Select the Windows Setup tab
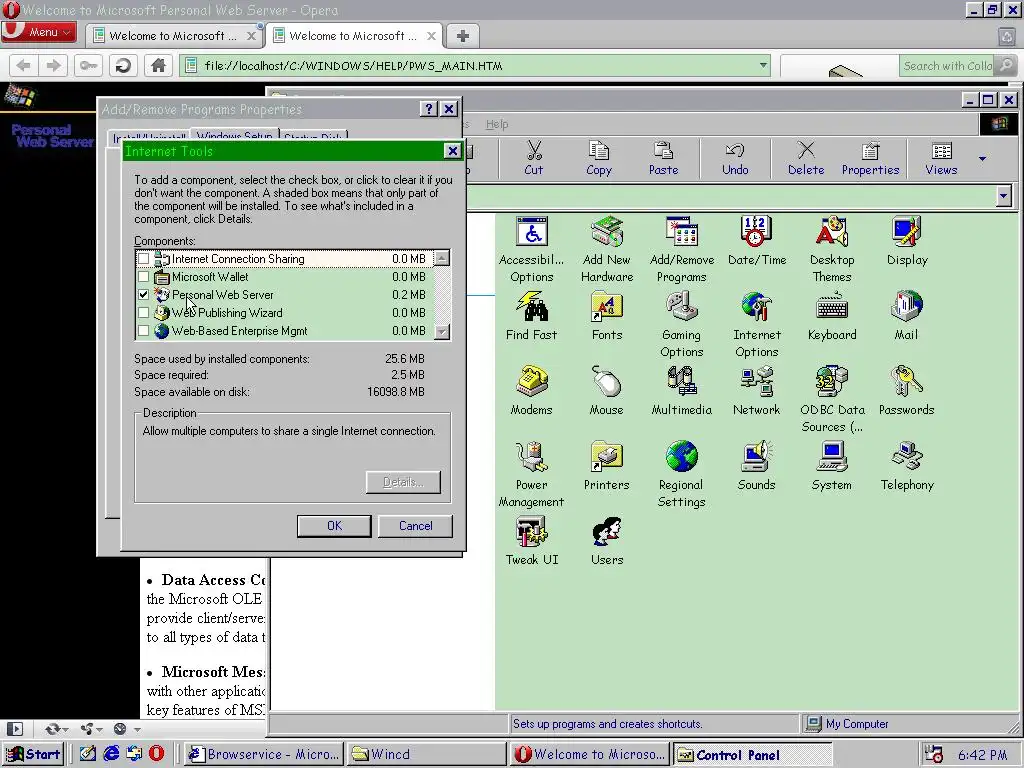 point(234,137)
